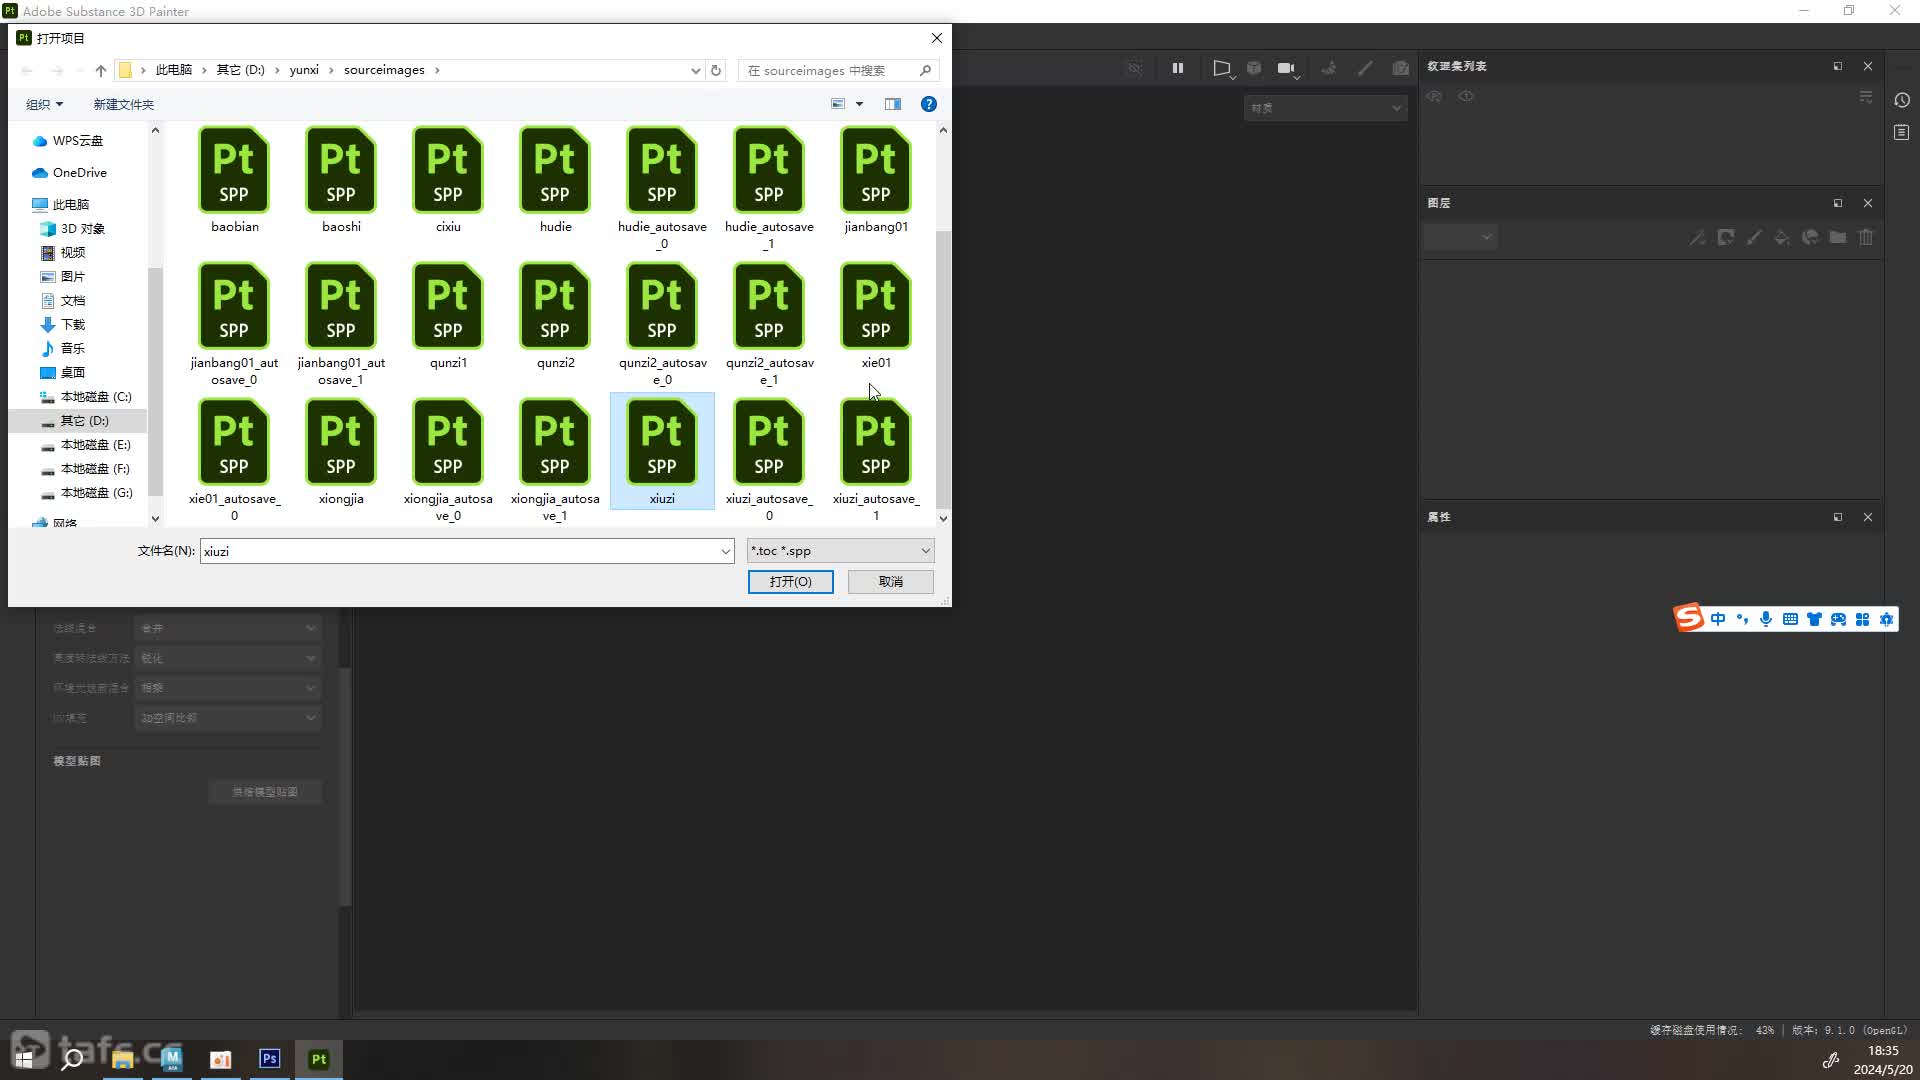Click 其它 (D:) in the address breadcrumb

tap(241, 70)
